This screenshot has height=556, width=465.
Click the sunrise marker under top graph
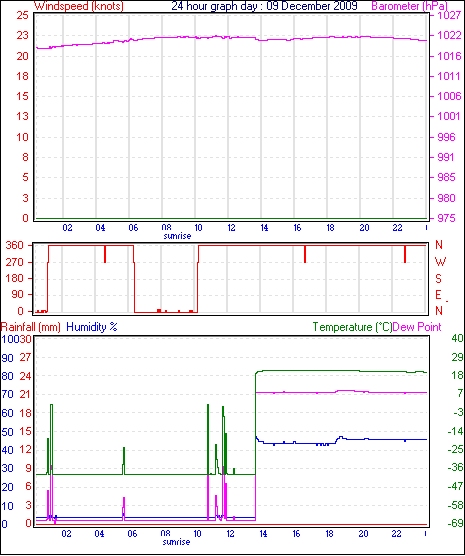(177, 236)
